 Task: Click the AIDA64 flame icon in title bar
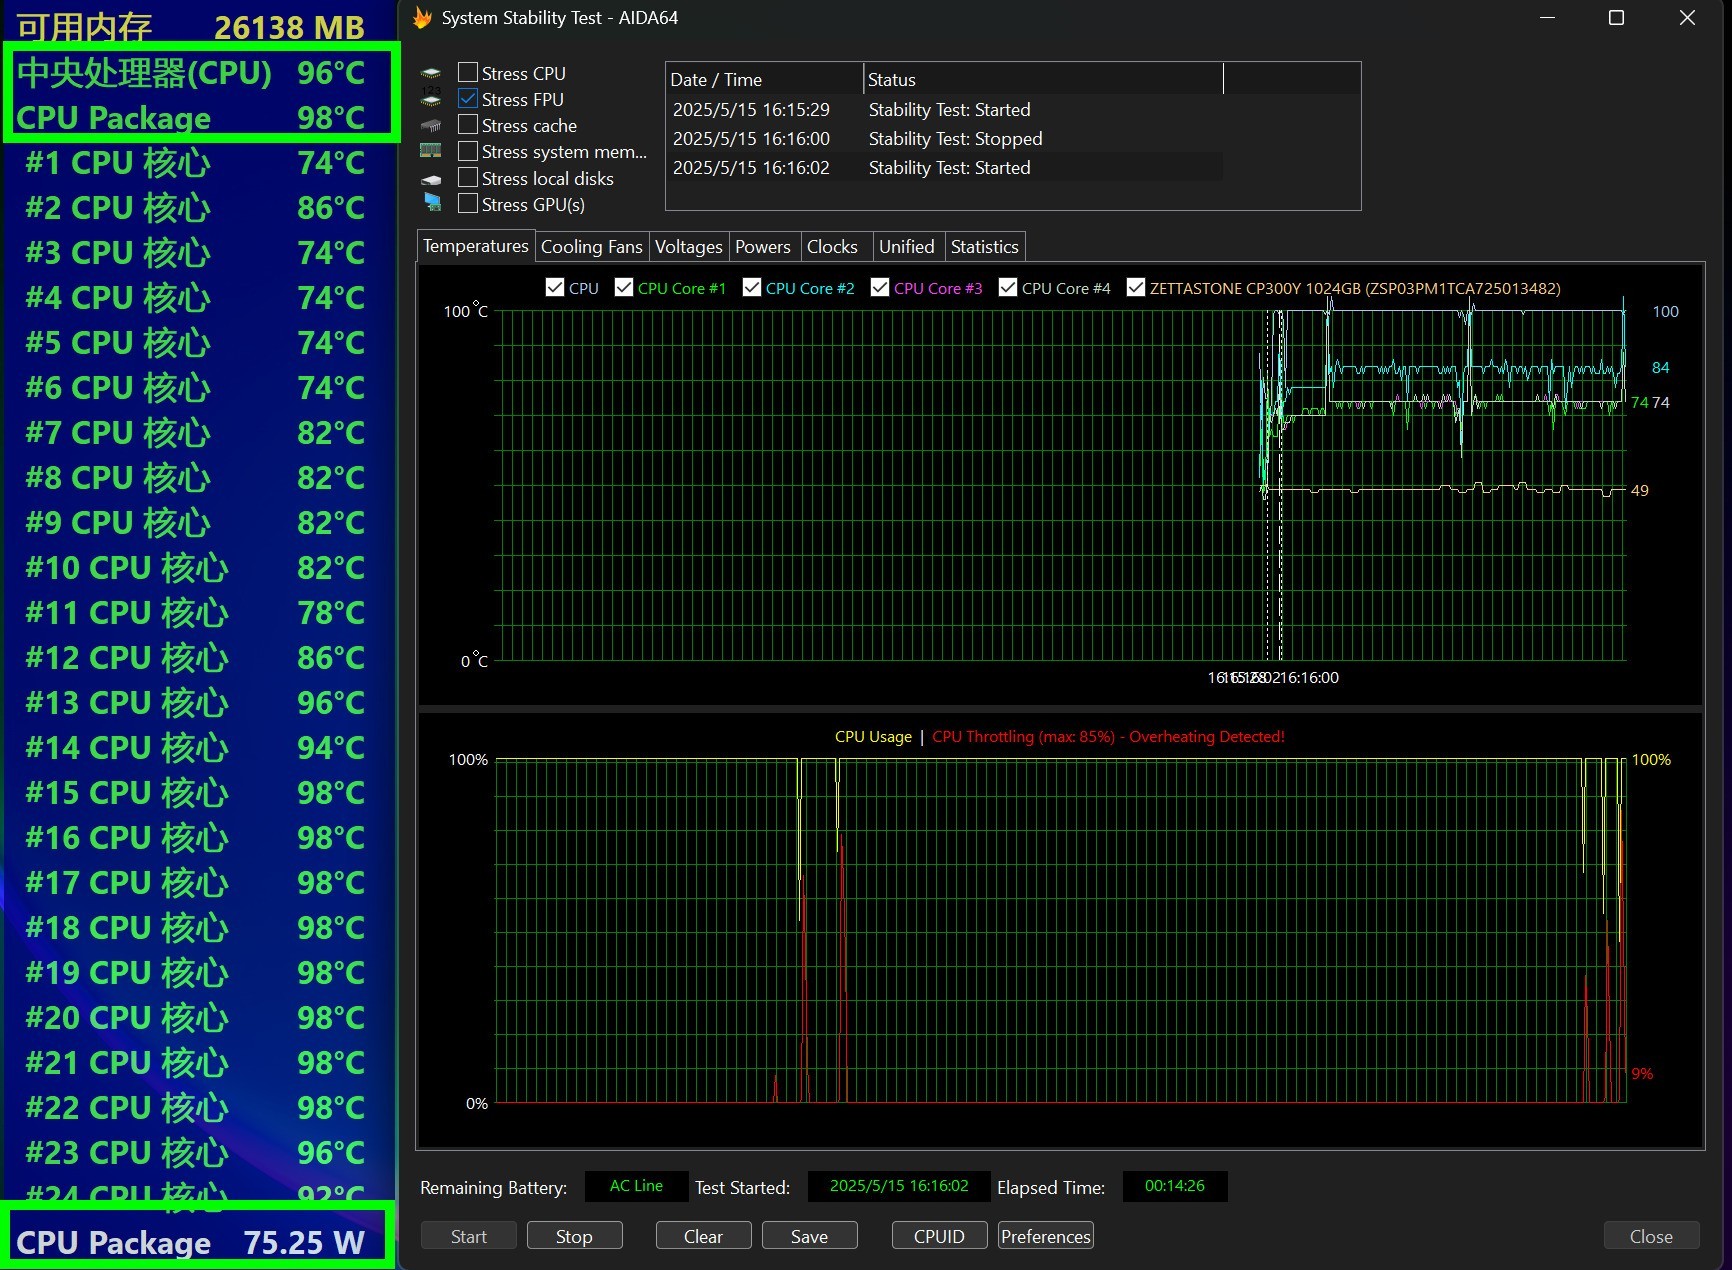422,18
